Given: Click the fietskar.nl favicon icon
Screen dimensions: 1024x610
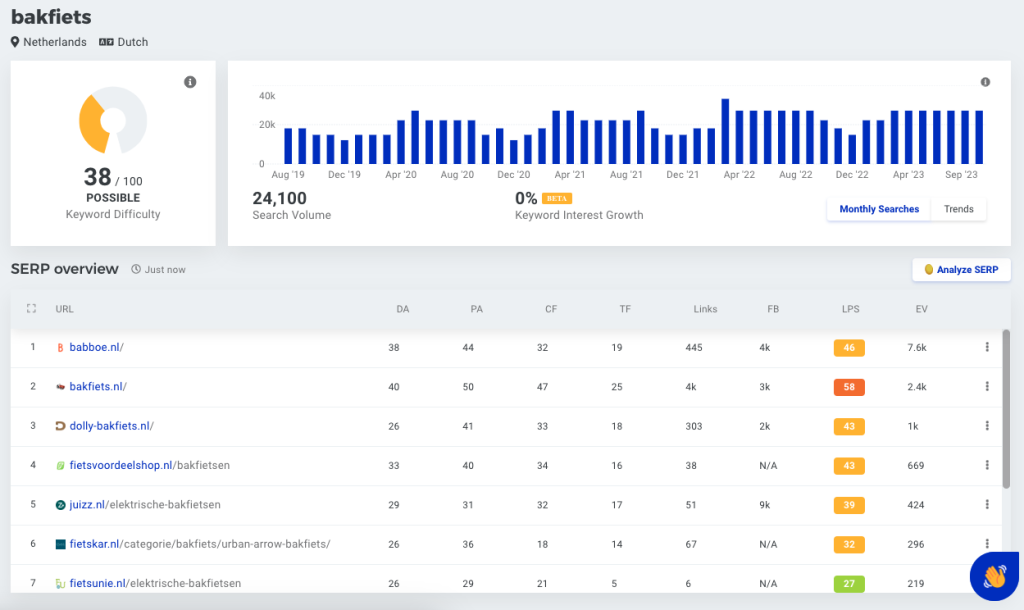Looking at the screenshot, I should pos(60,544).
